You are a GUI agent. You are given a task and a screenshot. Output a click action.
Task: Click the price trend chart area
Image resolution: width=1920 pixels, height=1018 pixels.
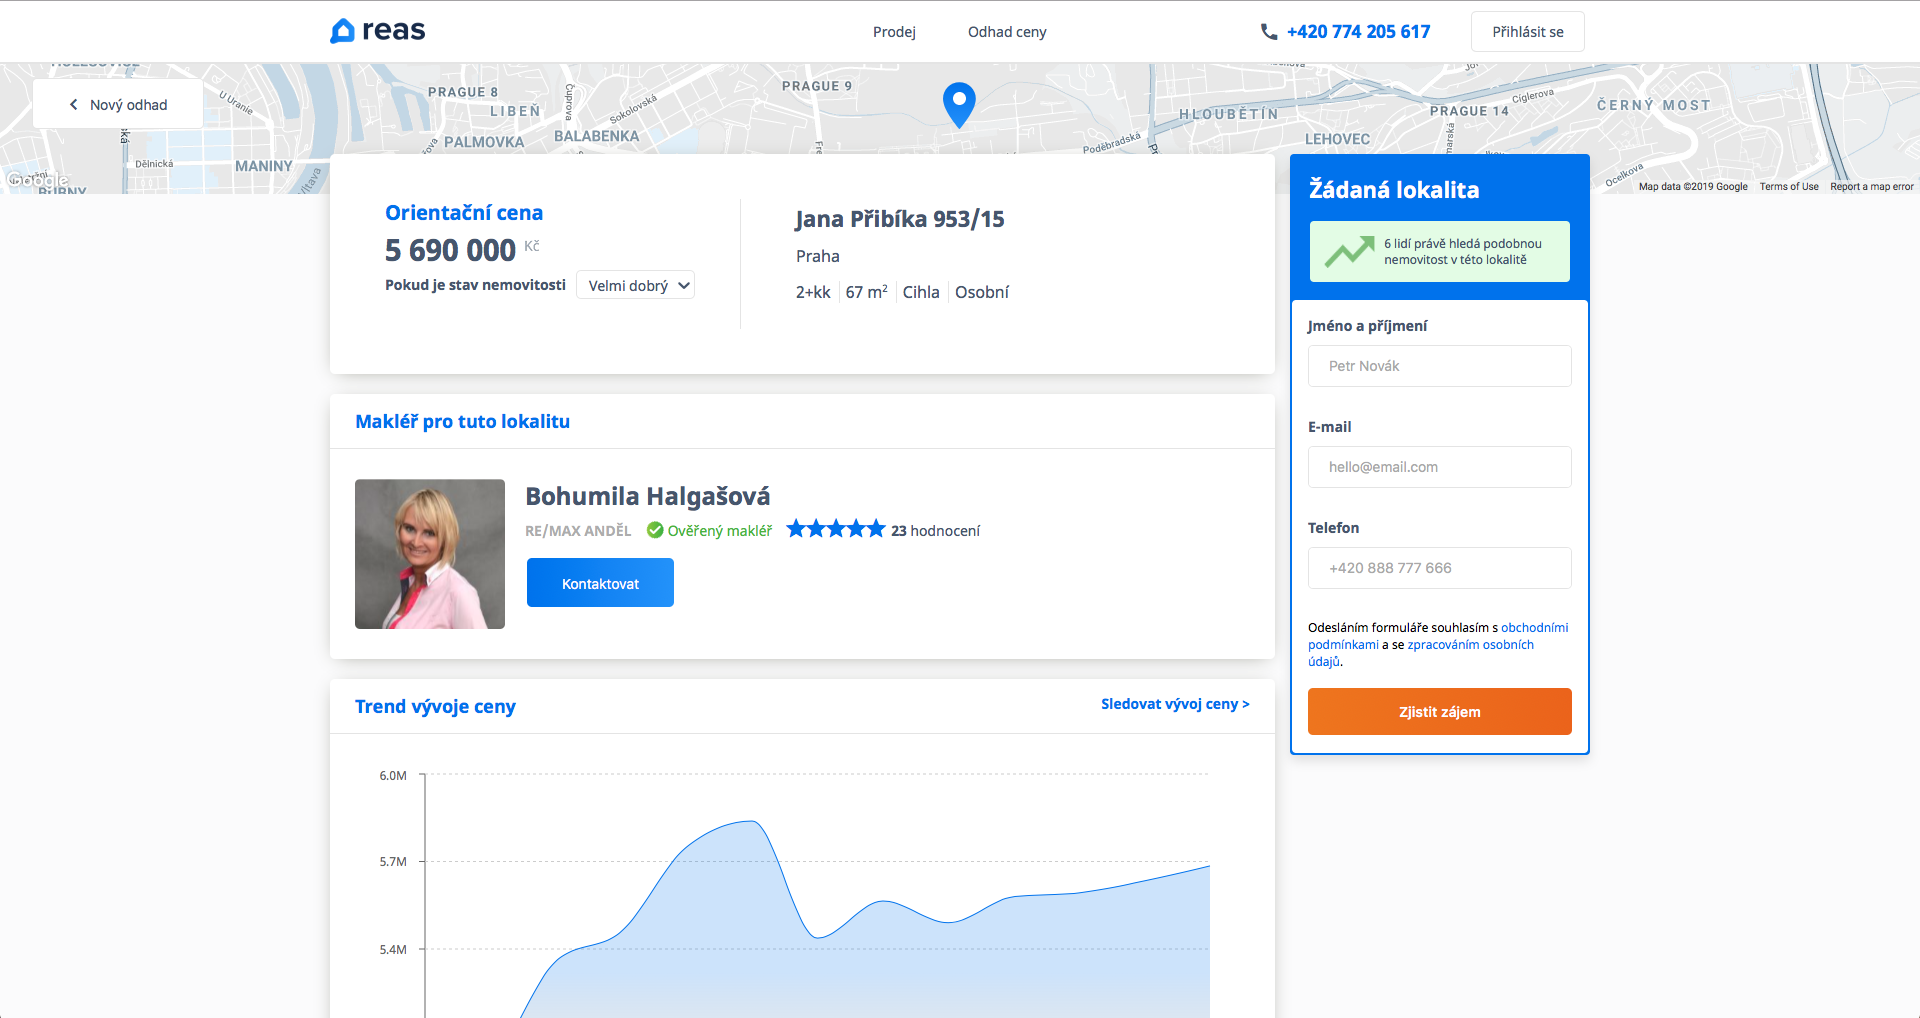[x=817, y=895]
